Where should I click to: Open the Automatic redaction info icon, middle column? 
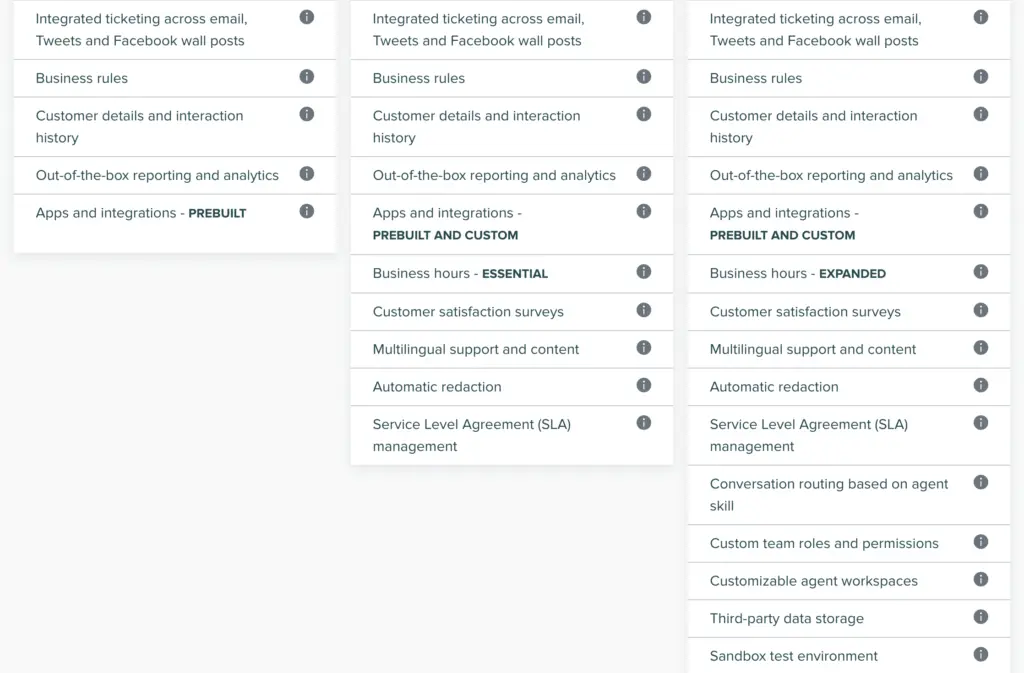[x=644, y=386]
